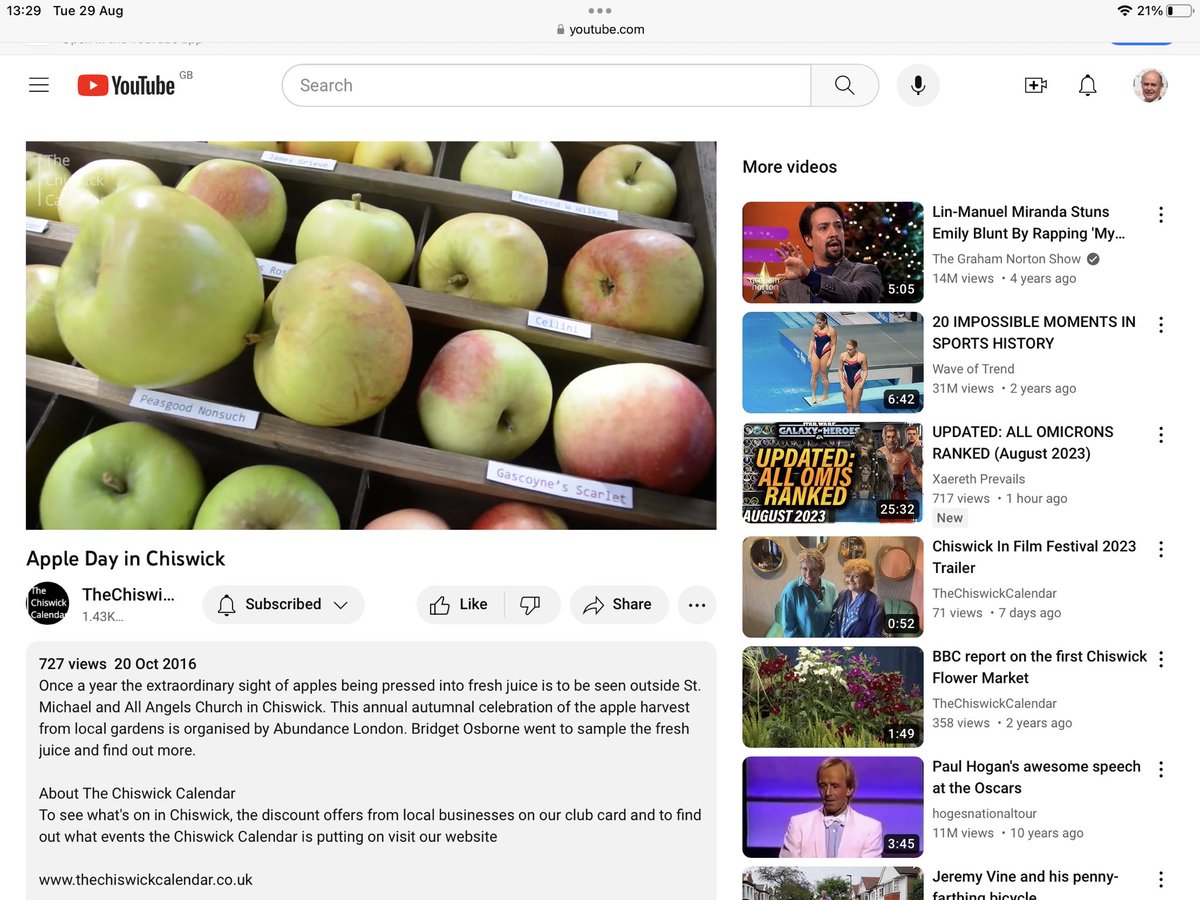
Task: Open the thechiswickcalendar.co.uk link
Action: click(146, 880)
